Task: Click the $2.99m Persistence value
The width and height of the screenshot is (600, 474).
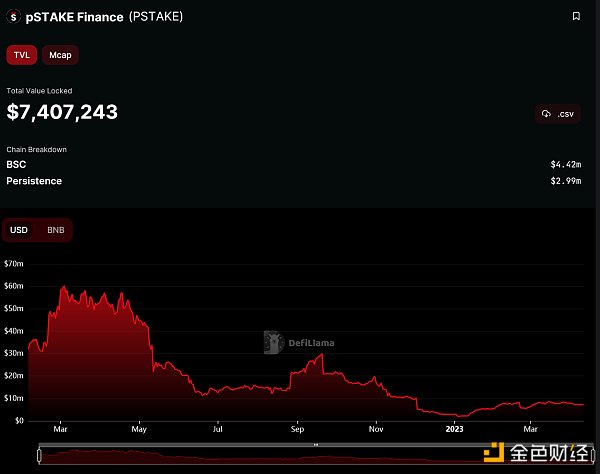Action: (x=566, y=181)
